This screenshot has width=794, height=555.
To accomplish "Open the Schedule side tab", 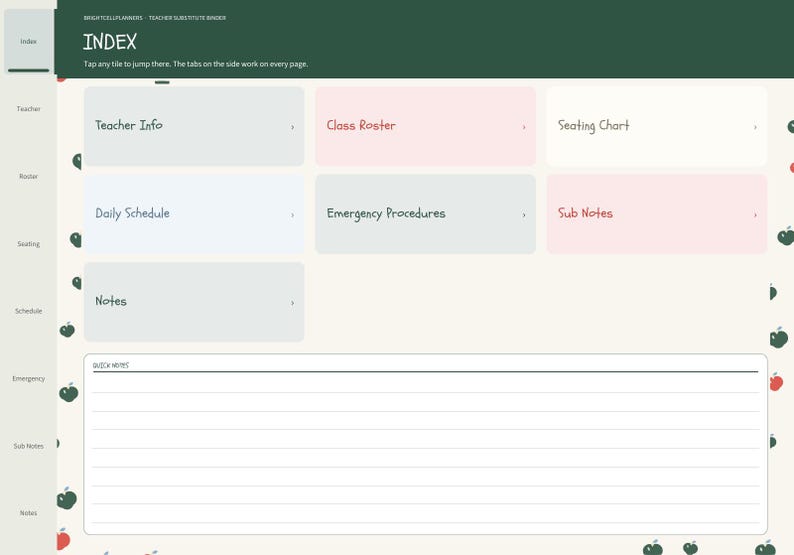I will (x=28, y=311).
